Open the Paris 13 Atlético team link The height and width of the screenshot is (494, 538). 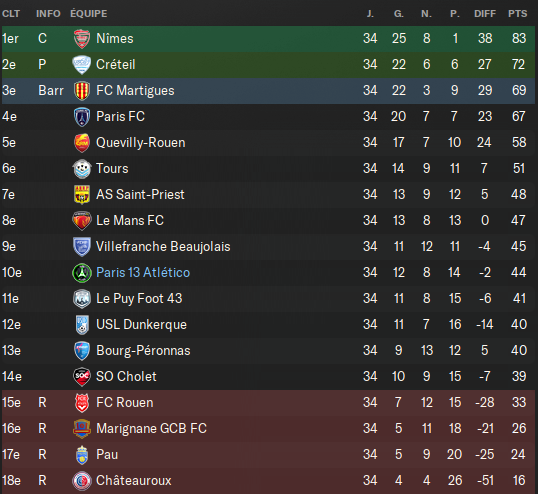(x=143, y=273)
